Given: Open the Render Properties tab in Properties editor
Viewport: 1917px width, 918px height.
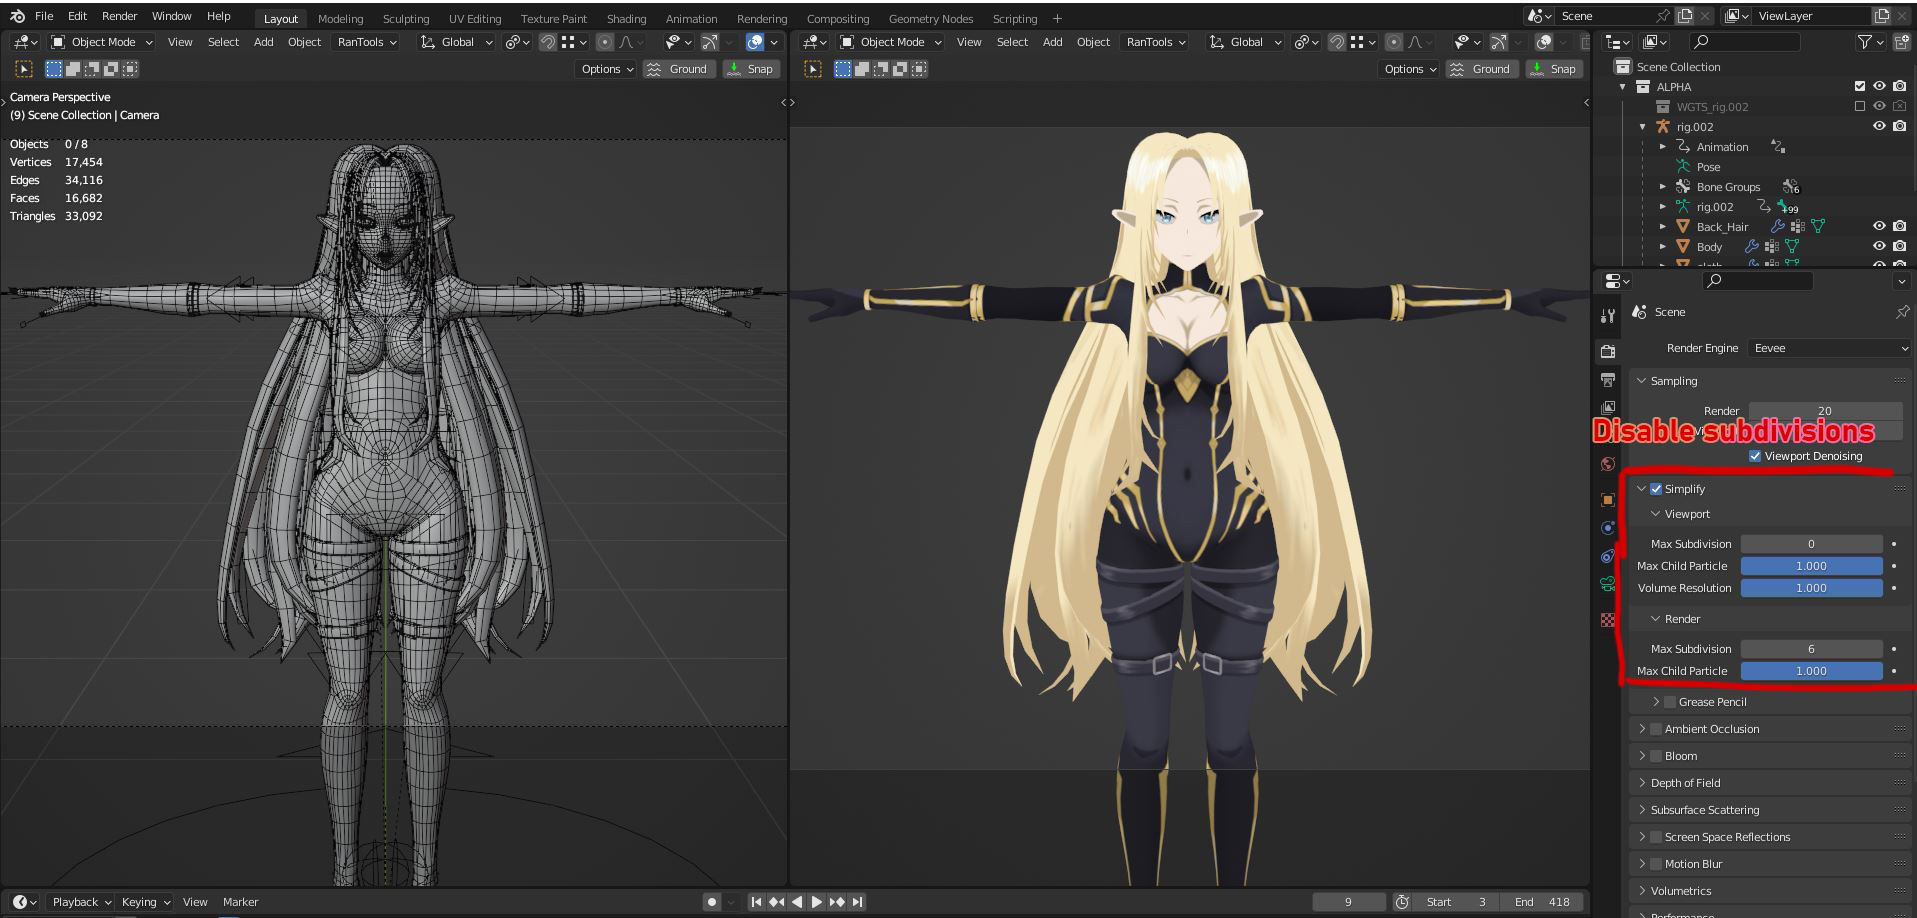Looking at the screenshot, I should pos(1608,351).
